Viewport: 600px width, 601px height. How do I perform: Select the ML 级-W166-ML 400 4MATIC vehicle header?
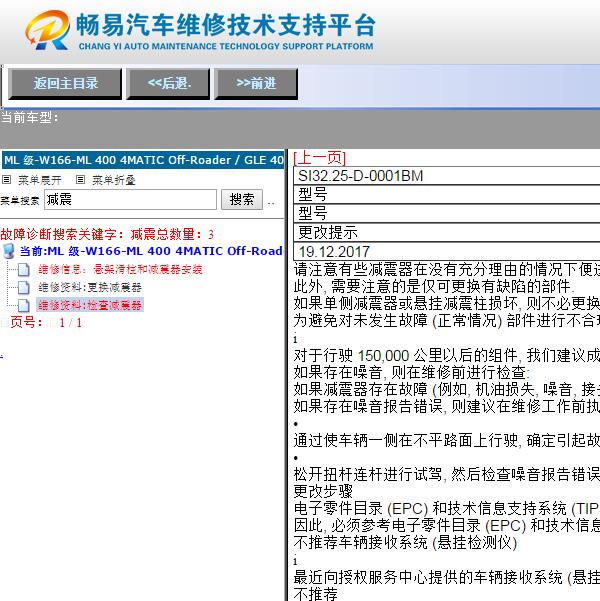pos(143,160)
